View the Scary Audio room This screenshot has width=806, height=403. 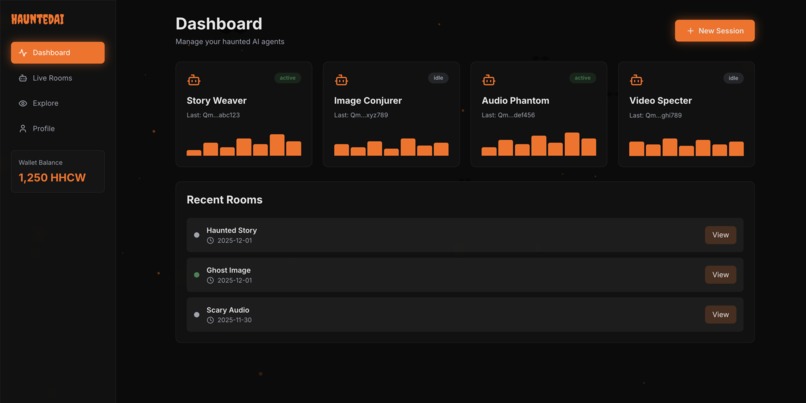[720, 315]
